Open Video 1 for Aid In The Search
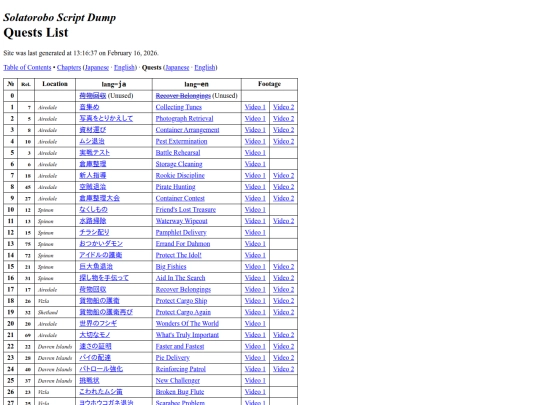This screenshot has width=540, height=405. tap(255, 278)
